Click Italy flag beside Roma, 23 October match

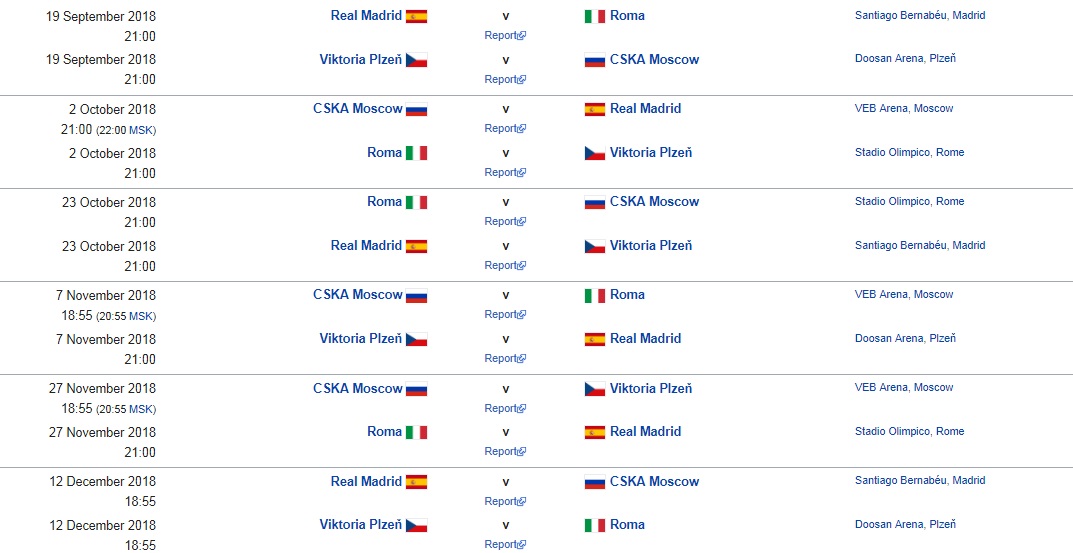click(416, 202)
